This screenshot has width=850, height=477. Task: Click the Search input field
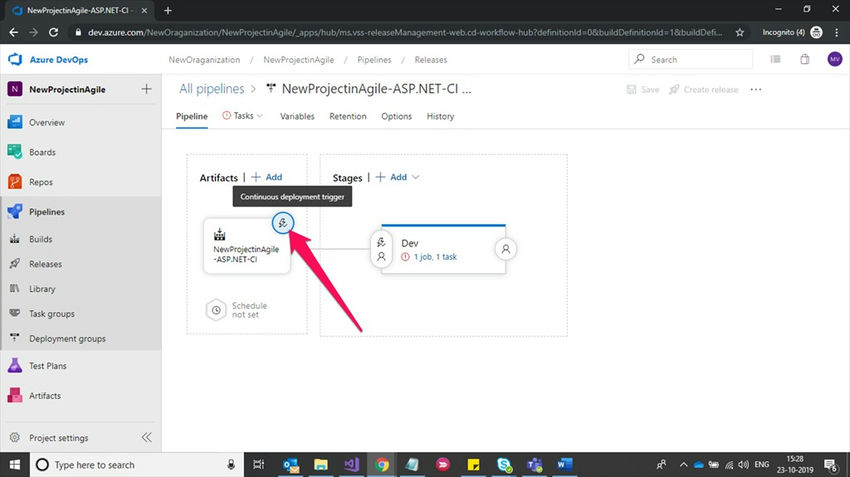click(691, 59)
